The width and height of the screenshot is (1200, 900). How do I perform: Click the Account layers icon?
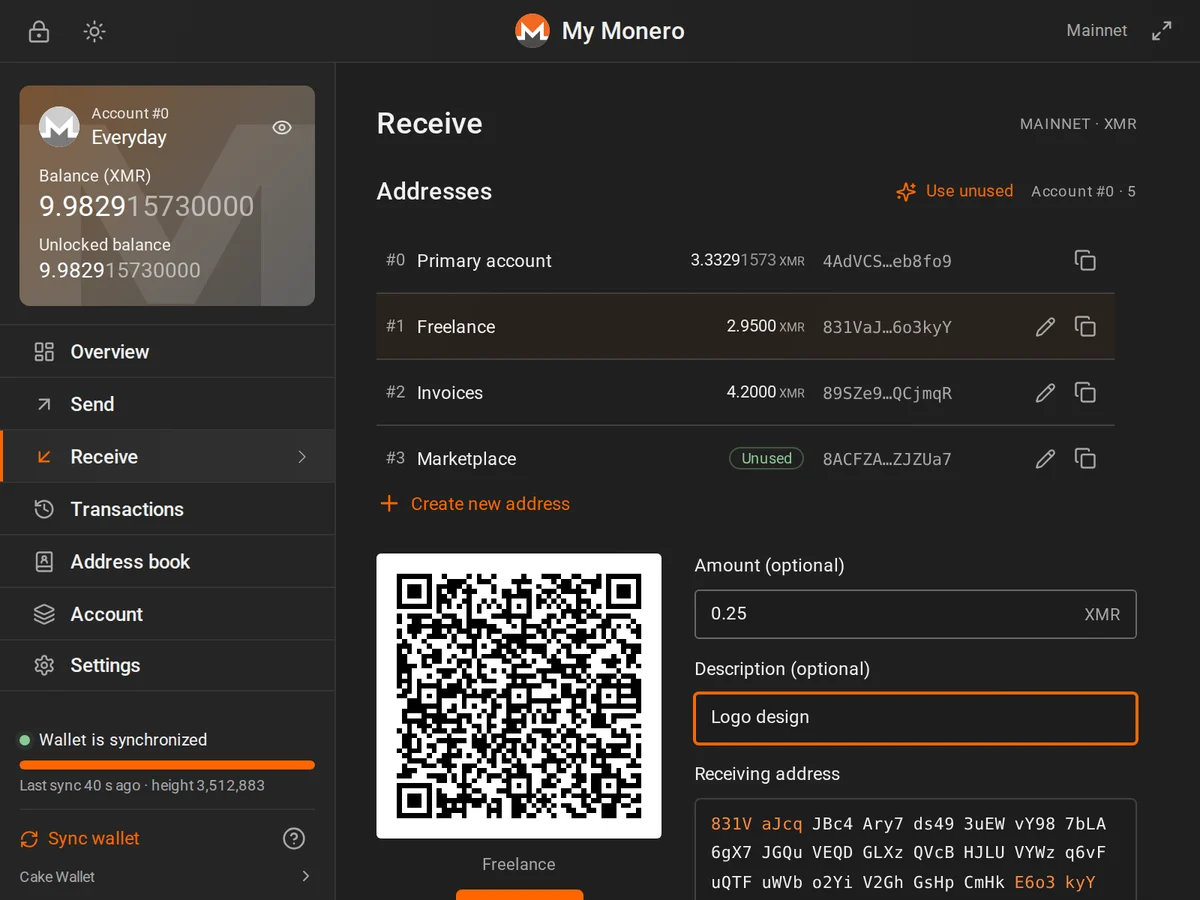44,614
